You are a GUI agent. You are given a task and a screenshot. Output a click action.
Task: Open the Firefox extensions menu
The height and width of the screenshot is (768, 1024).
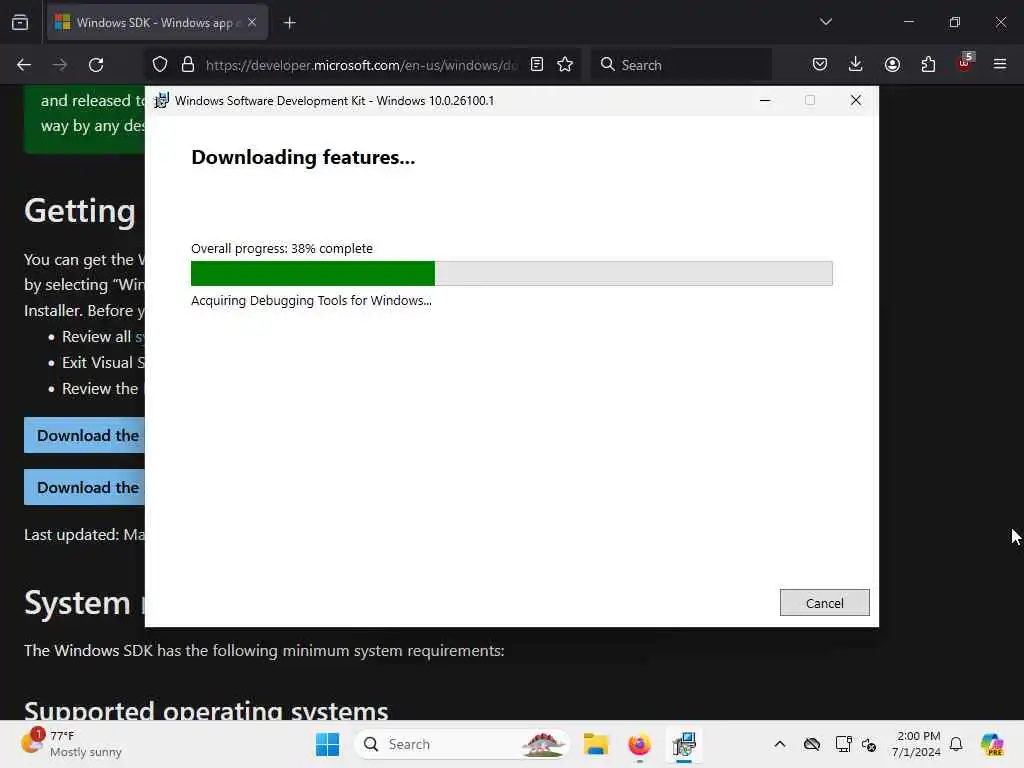coord(928,65)
